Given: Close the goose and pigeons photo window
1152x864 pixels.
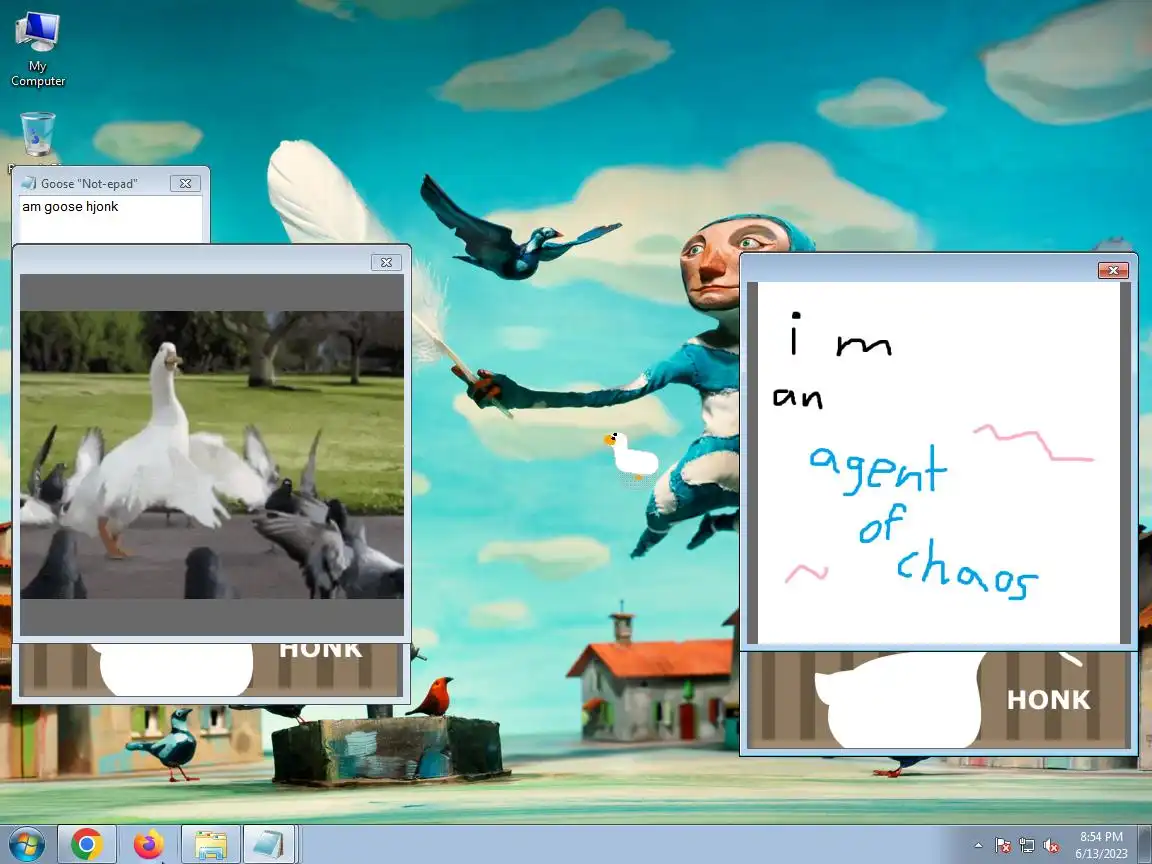Looking at the screenshot, I should coord(386,262).
